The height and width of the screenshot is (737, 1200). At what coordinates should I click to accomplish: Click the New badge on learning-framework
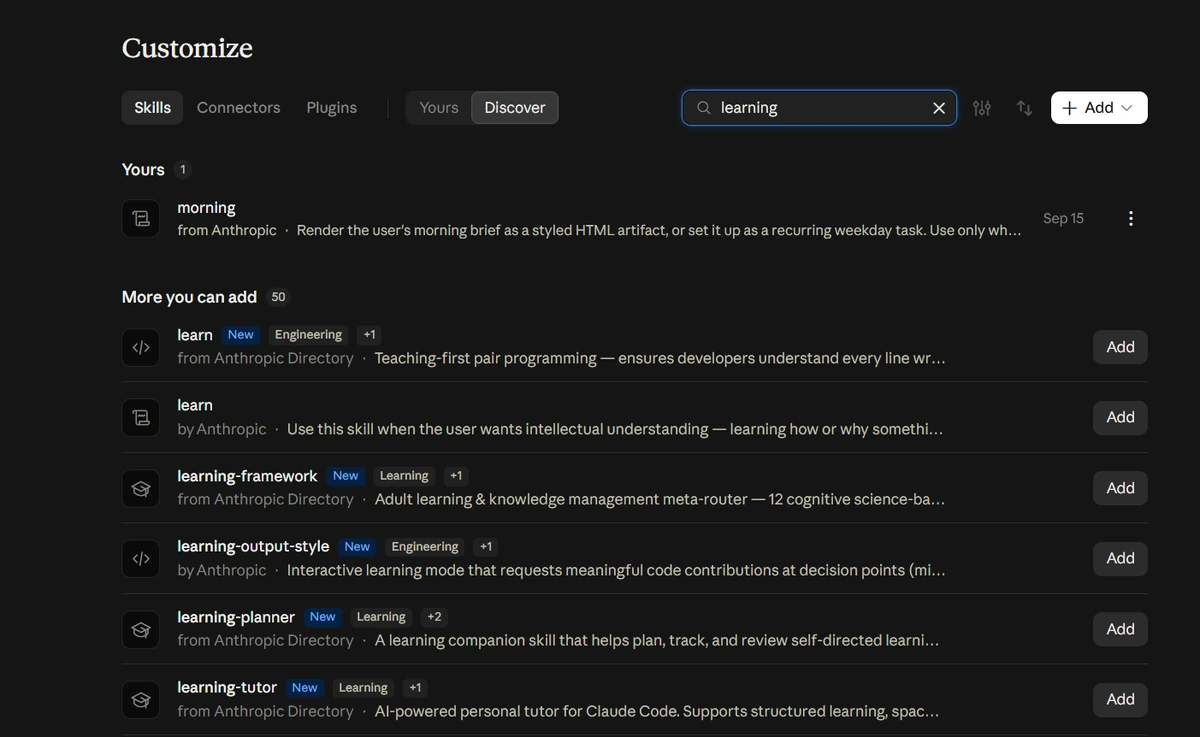pos(346,476)
